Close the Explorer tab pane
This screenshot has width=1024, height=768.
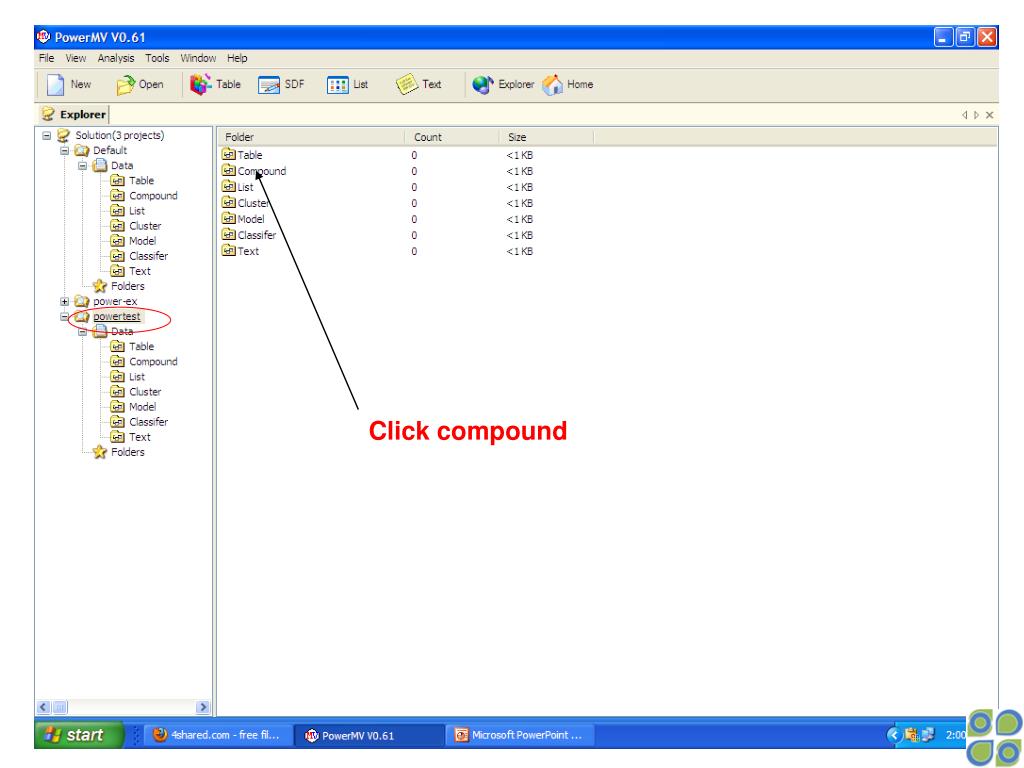(x=989, y=115)
